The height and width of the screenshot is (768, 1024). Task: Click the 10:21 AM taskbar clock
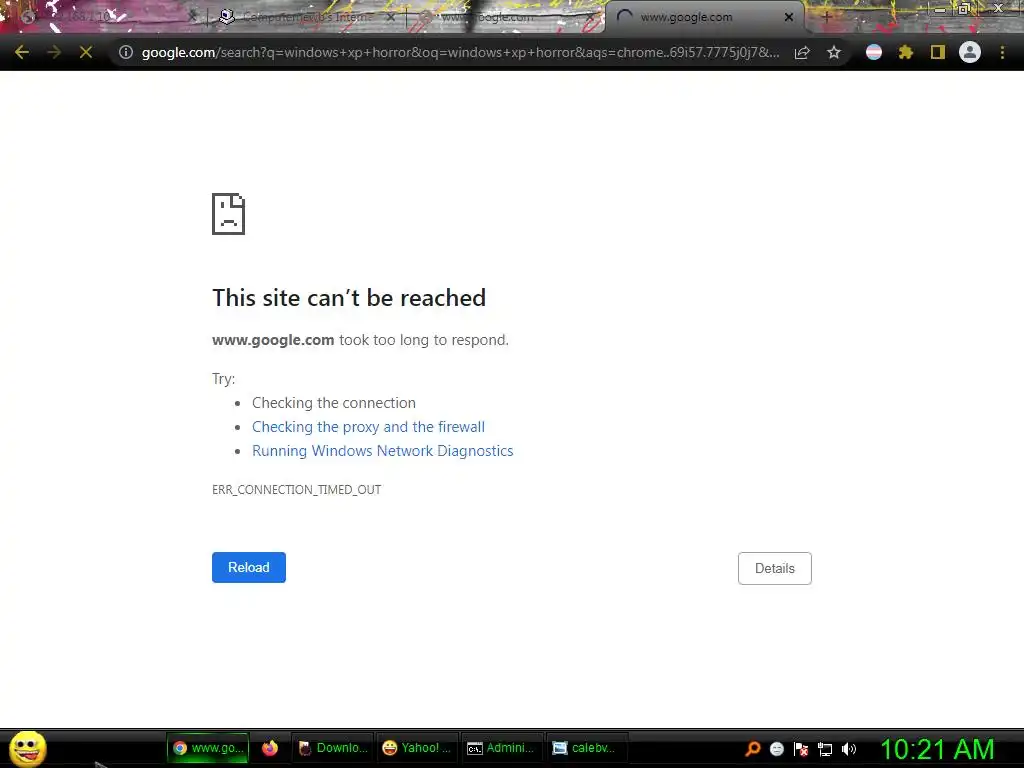pos(937,749)
